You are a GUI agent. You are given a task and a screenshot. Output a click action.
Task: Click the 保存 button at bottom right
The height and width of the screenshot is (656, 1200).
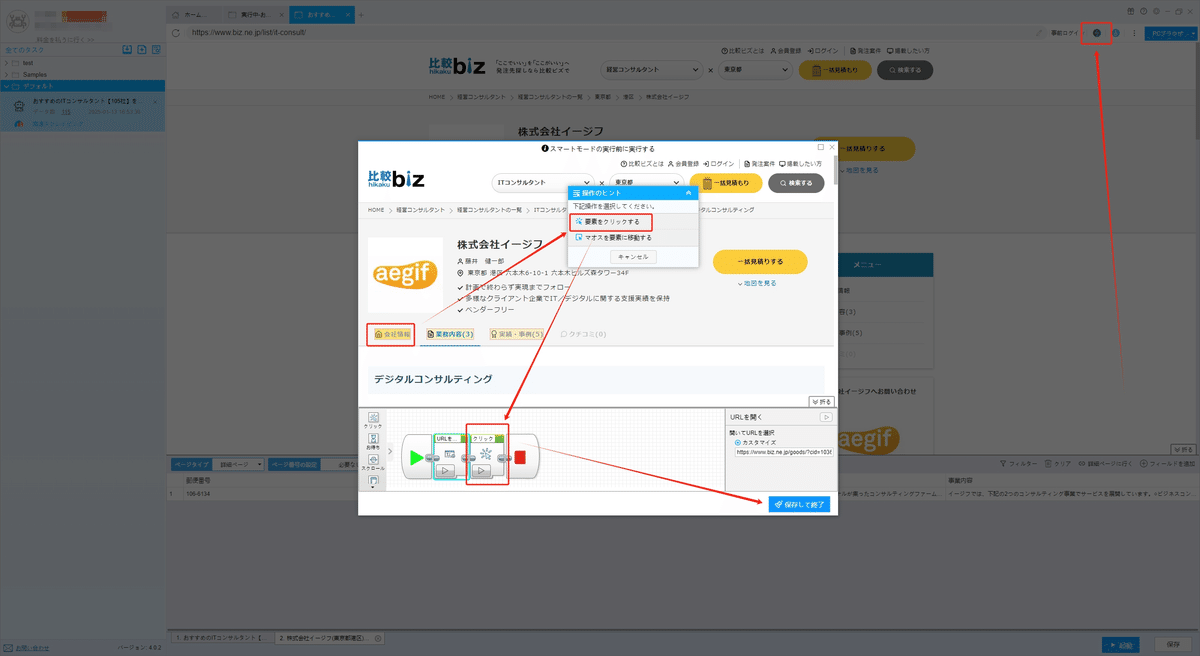[1174, 644]
